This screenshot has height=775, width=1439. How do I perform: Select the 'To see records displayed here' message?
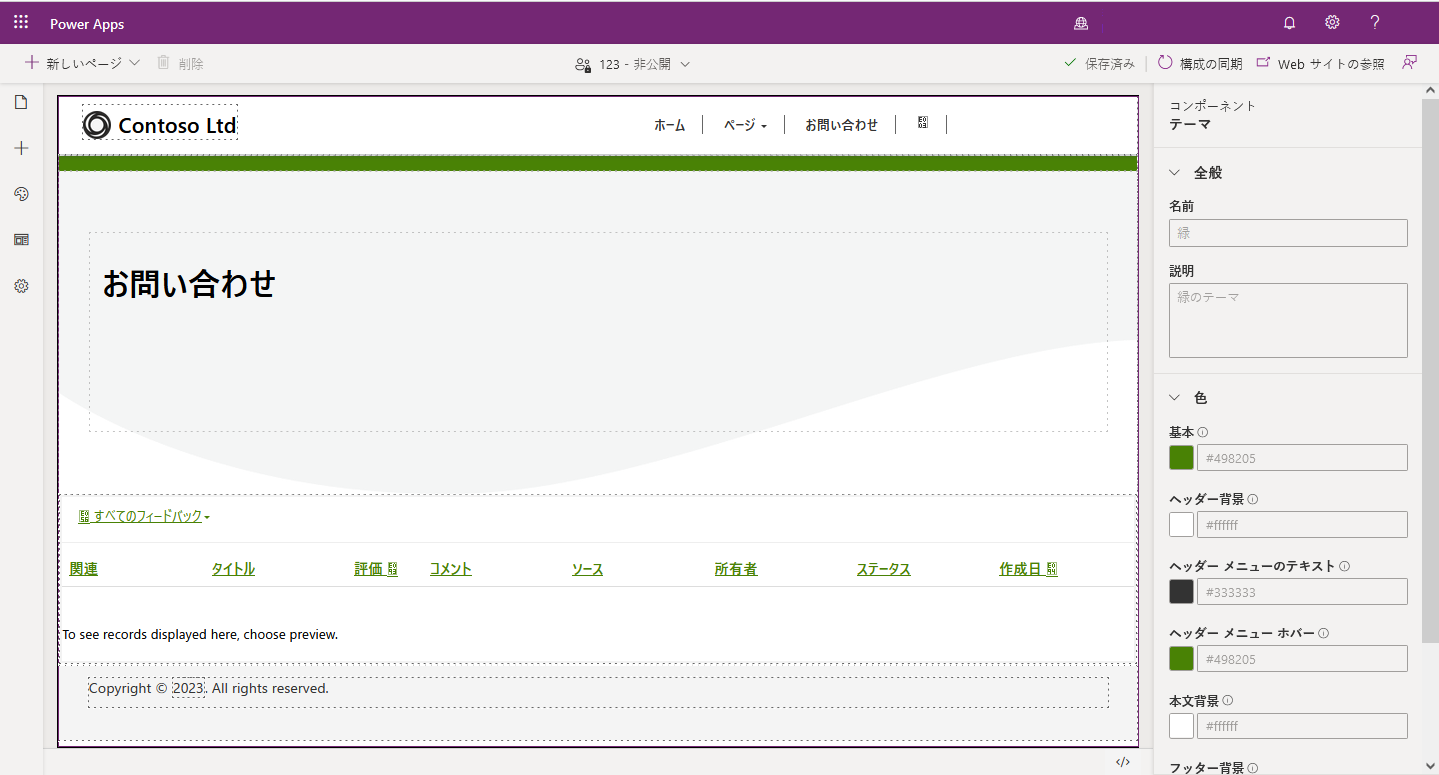pyautogui.click(x=200, y=634)
